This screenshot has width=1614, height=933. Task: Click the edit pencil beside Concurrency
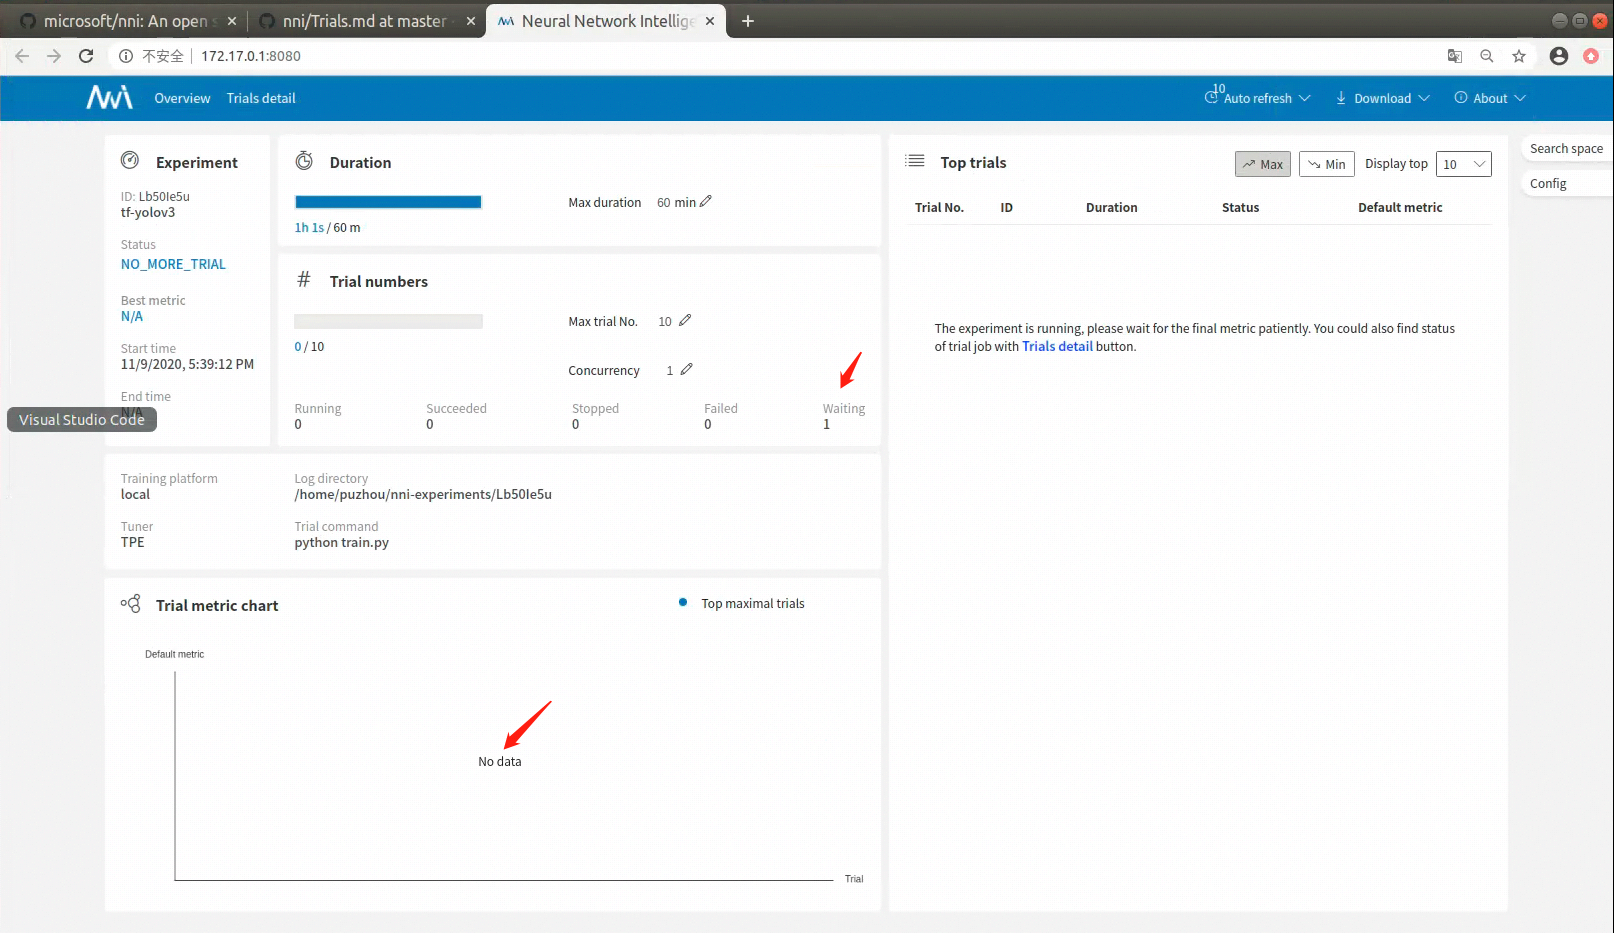pos(688,369)
